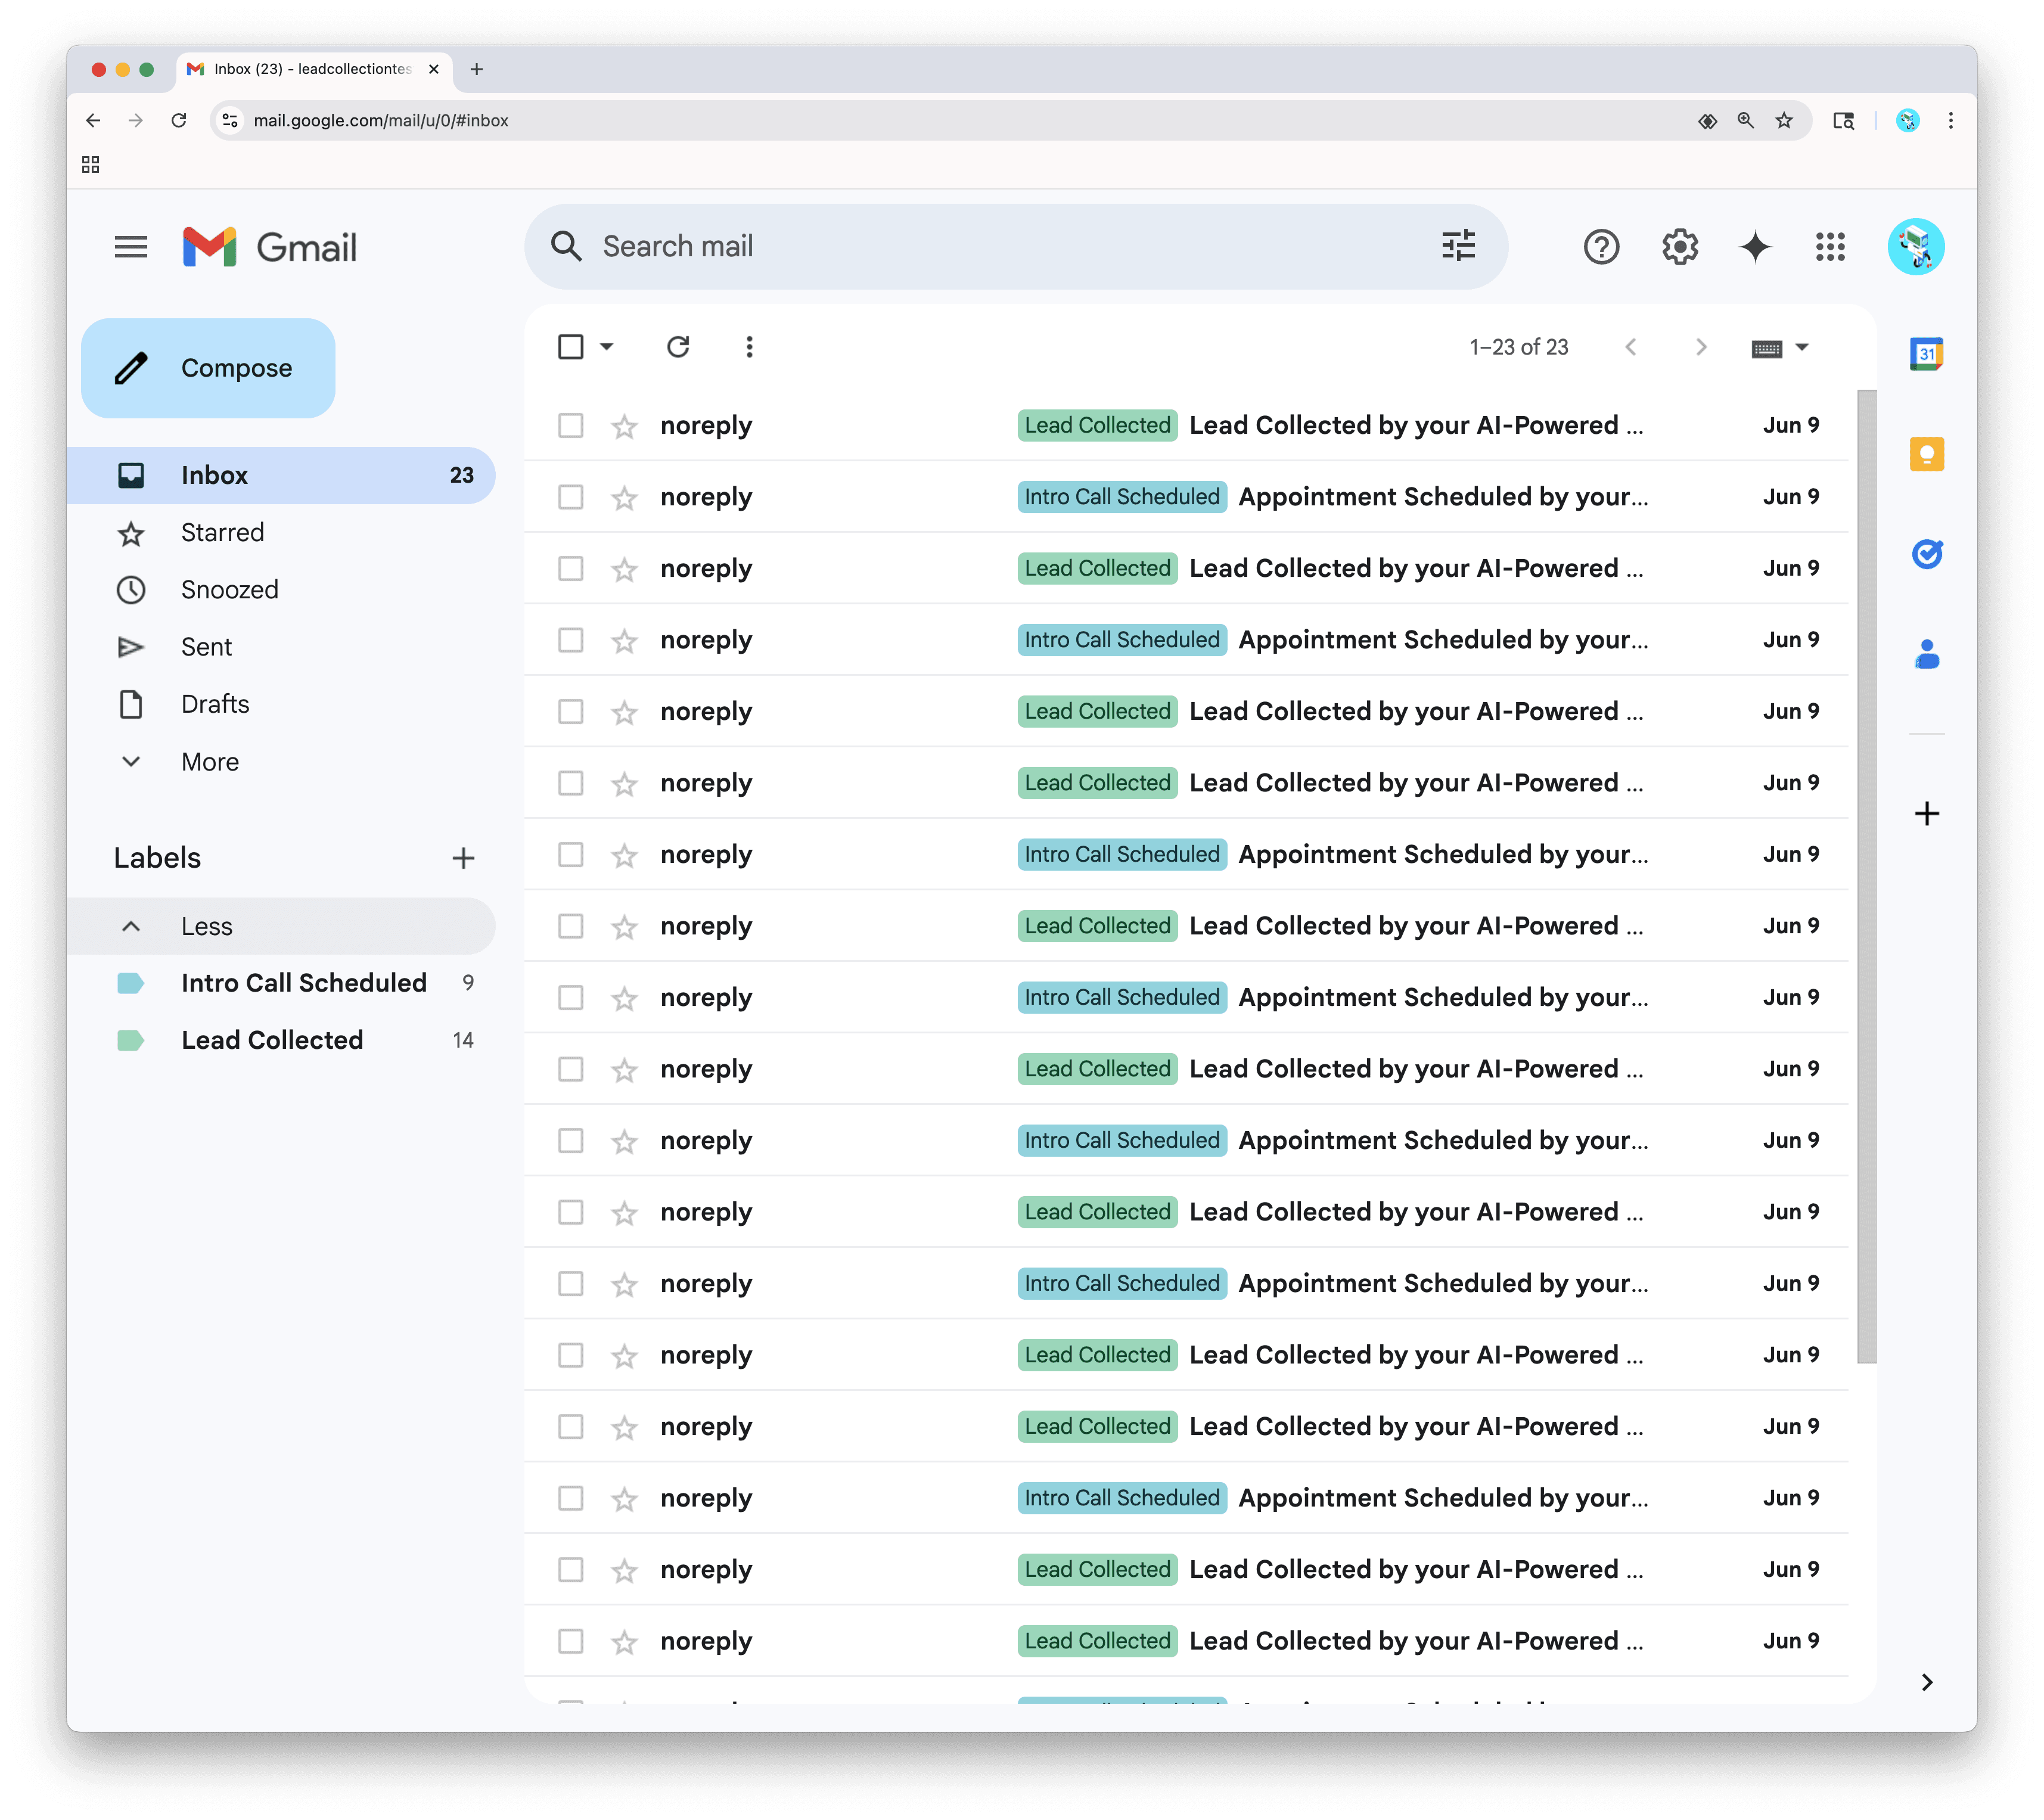The width and height of the screenshot is (2044, 1820).
Task: Star the first Intro Call Scheduled email
Action: click(625, 498)
